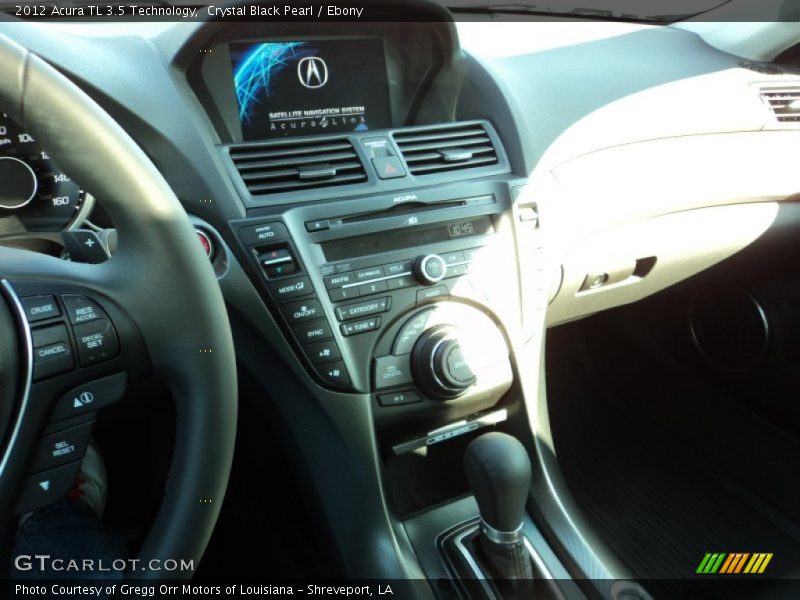This screenshot has height=600, width=800.
Task: Decrease fan speed with the lower fan button
Action: (334, 371)
